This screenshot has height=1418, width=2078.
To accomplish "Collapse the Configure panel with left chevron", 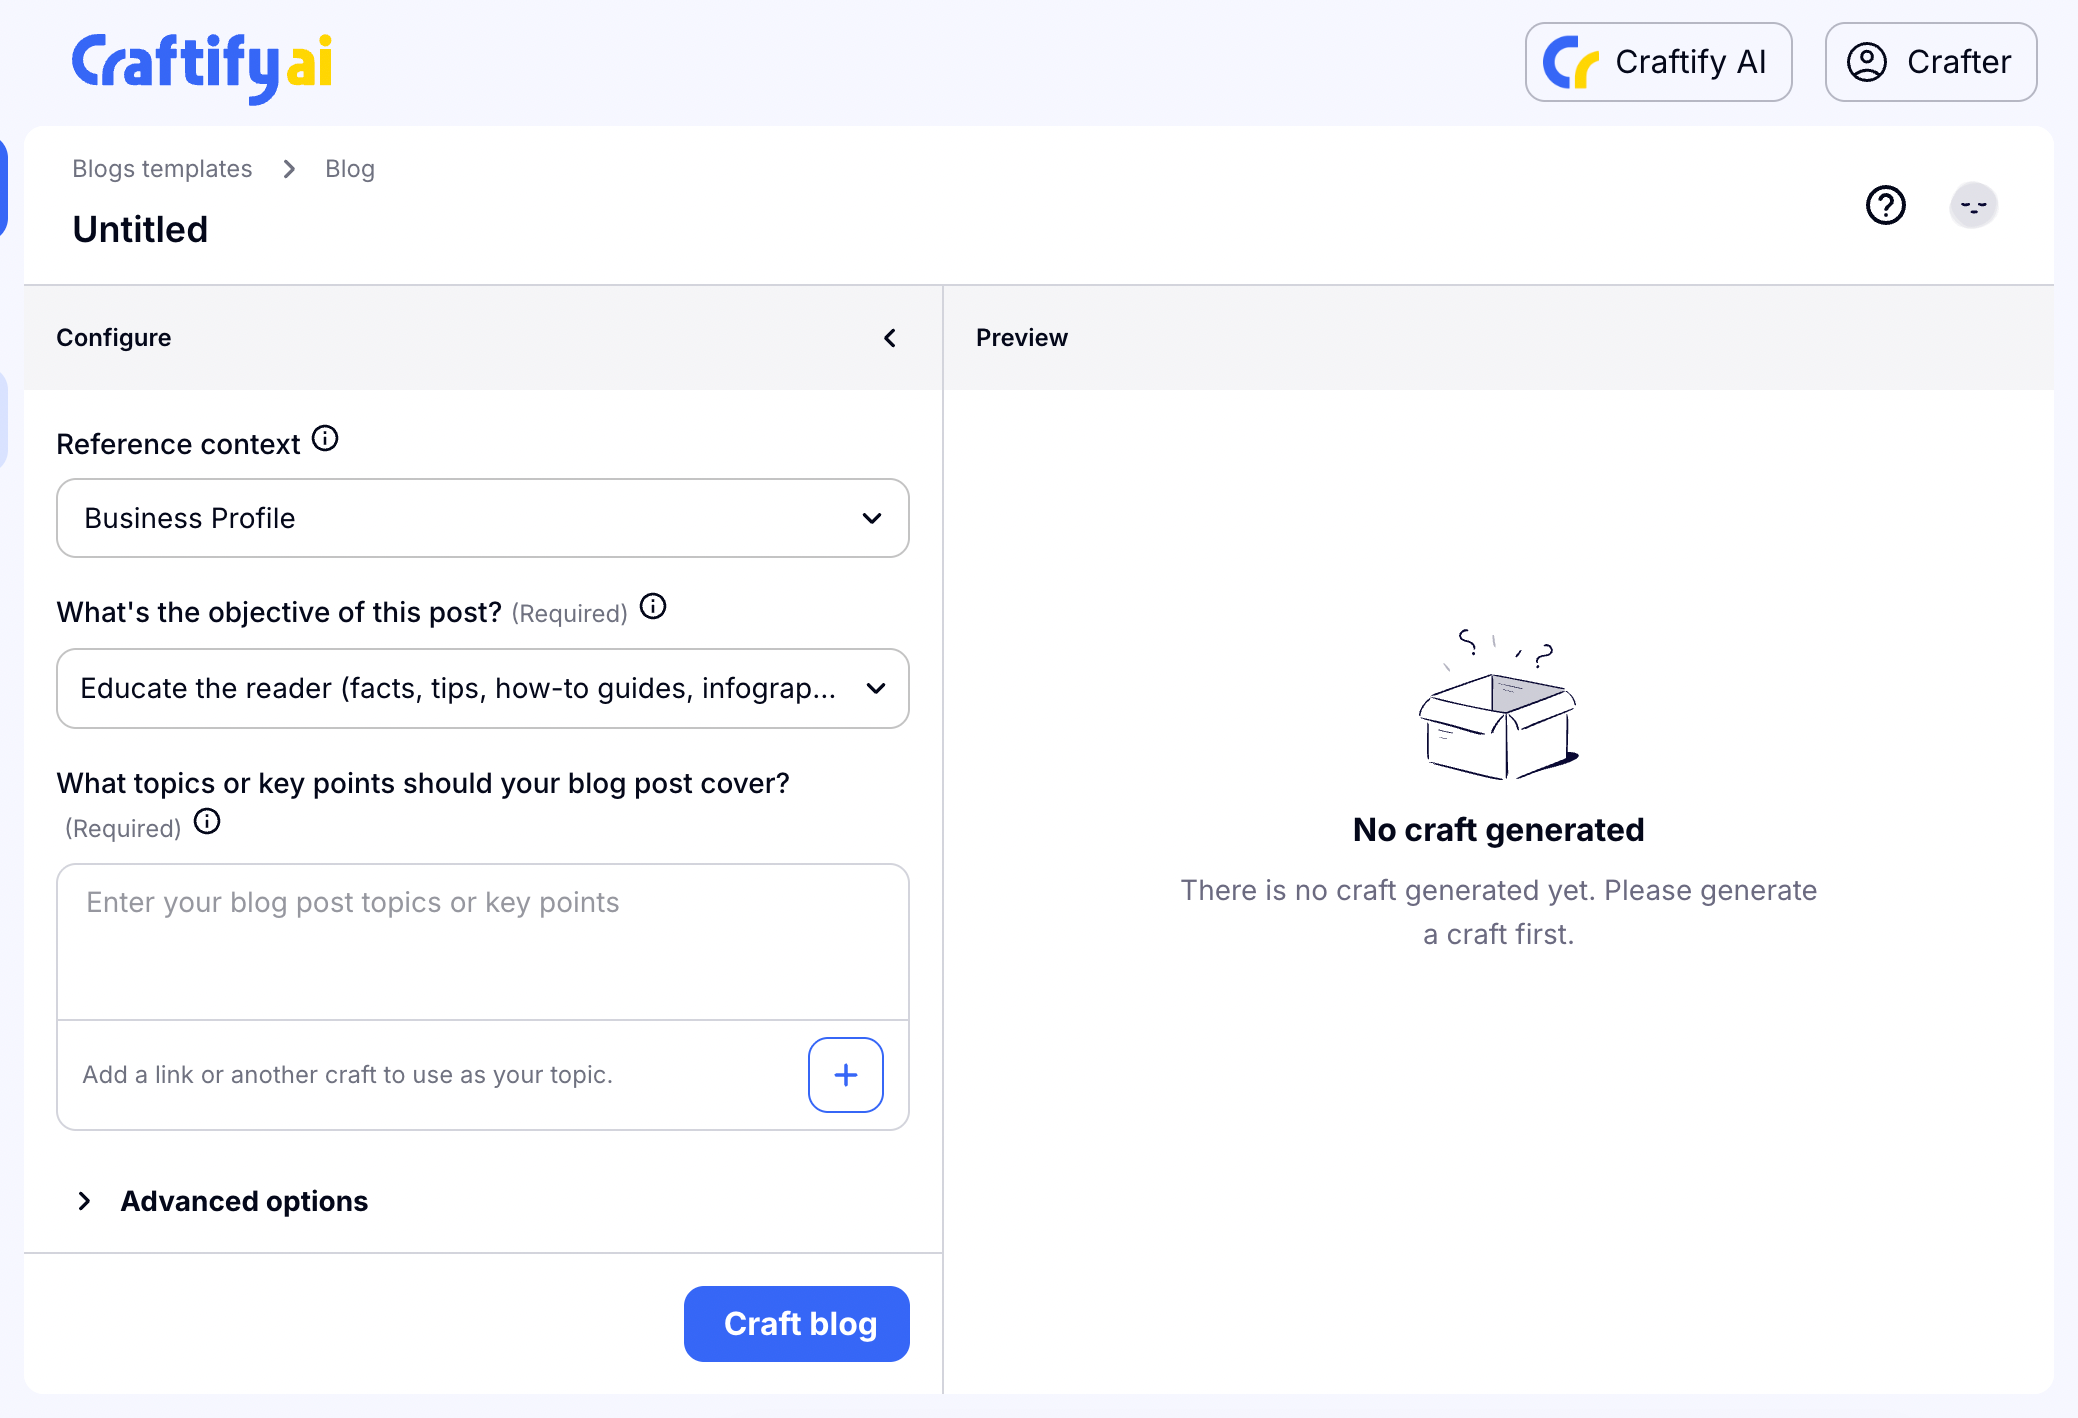I will tap(889, 338).
